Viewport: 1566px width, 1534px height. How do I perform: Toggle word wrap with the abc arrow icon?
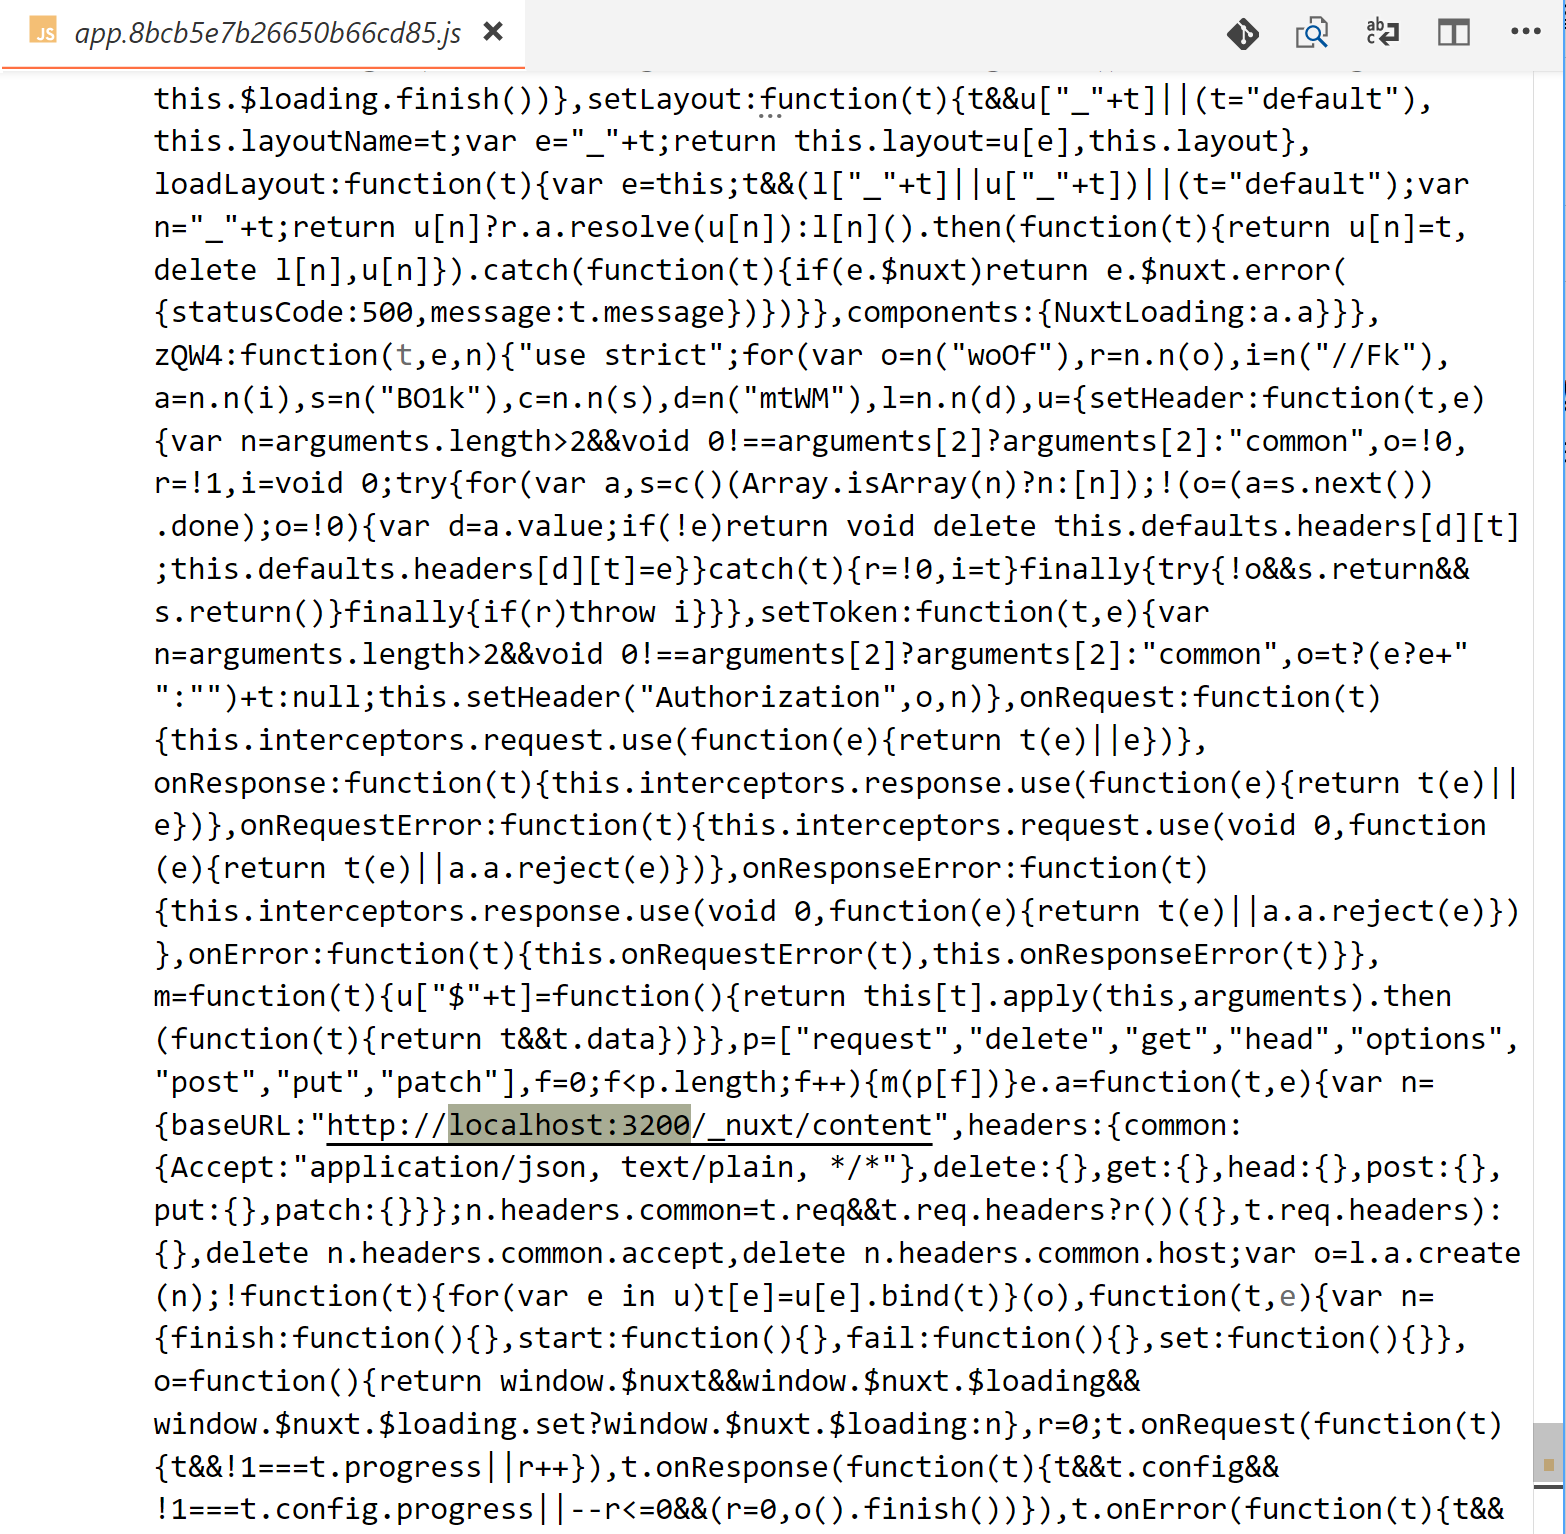pos(1382,34)
